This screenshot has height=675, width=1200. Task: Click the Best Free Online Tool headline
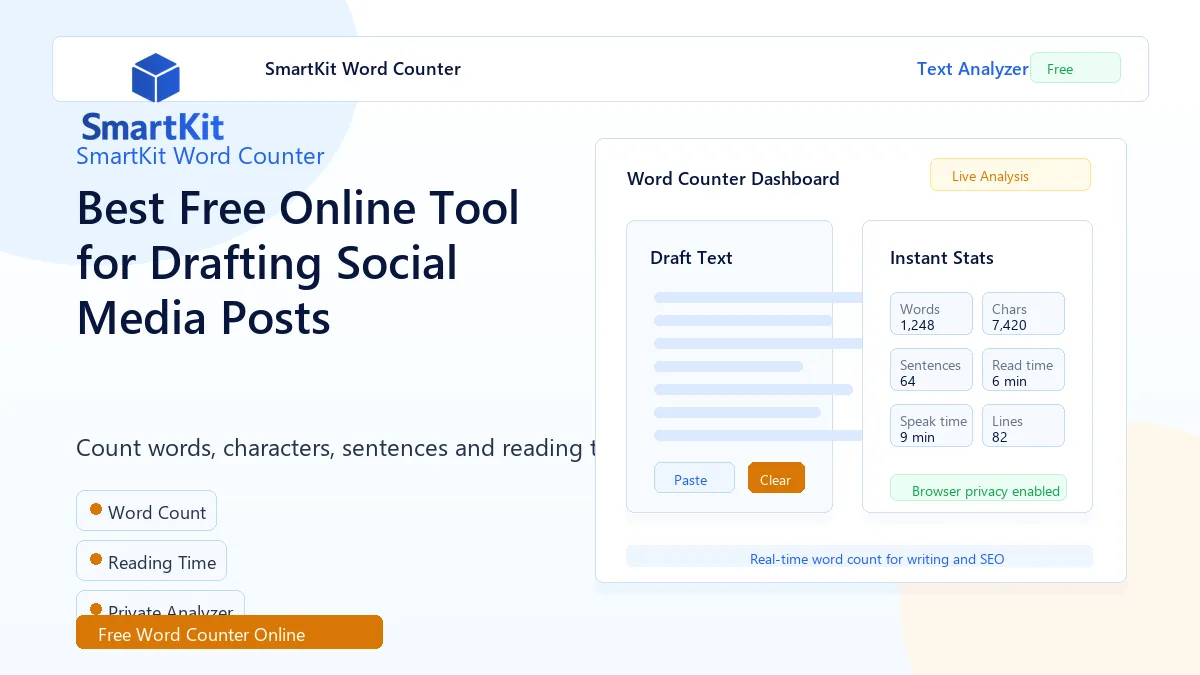click(298, 263)
